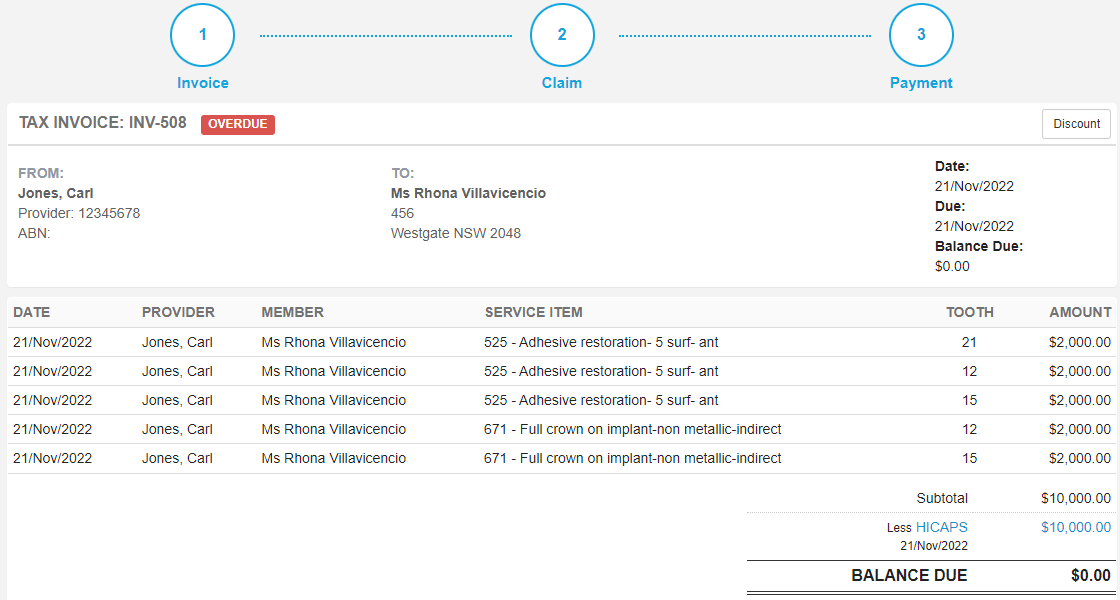1120x600 pixels.
Task: Click the 671 Full crown row for tooth 15
Action: [x=560, y=458]
